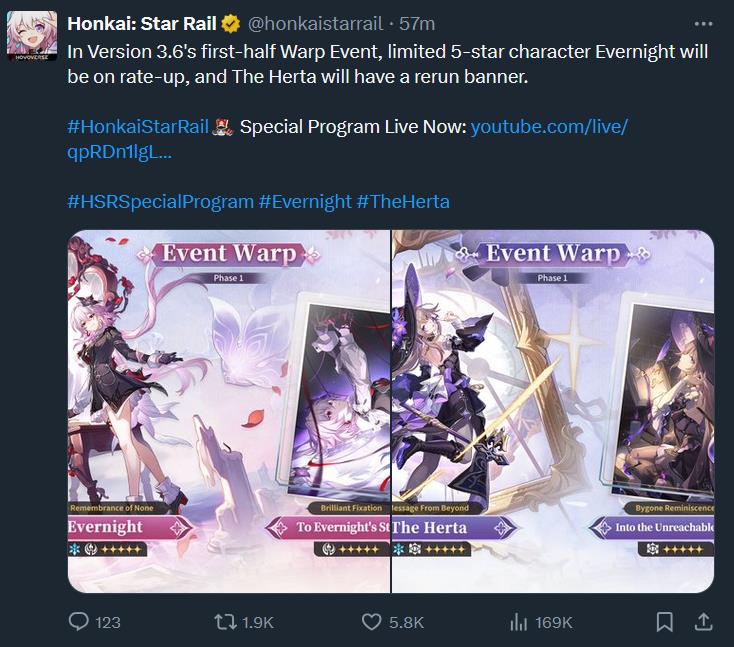
Task: Open the #Evernight hashtag
Action: click(x=305, y=202)
